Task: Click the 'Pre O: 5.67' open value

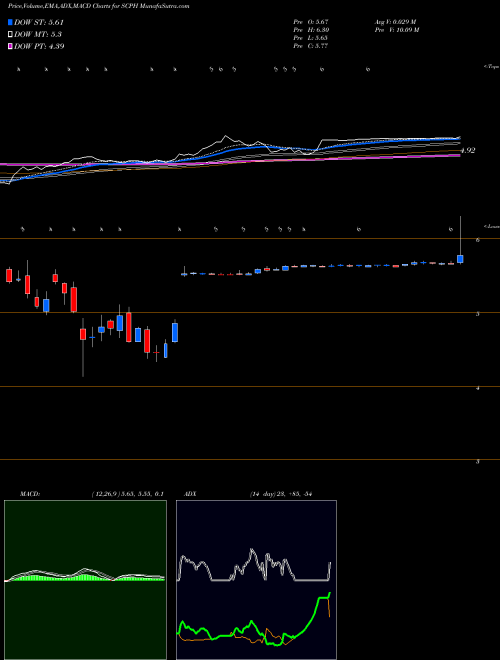Action: pyautogui.click(x=311, y=22)
